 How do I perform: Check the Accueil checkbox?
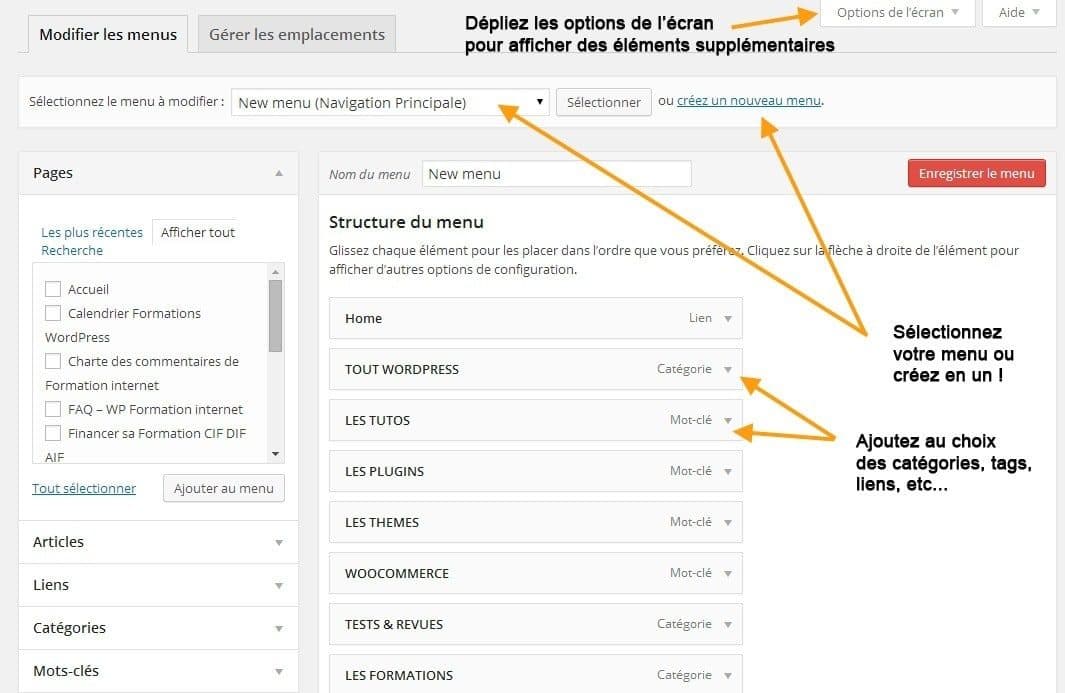point(53,289)
